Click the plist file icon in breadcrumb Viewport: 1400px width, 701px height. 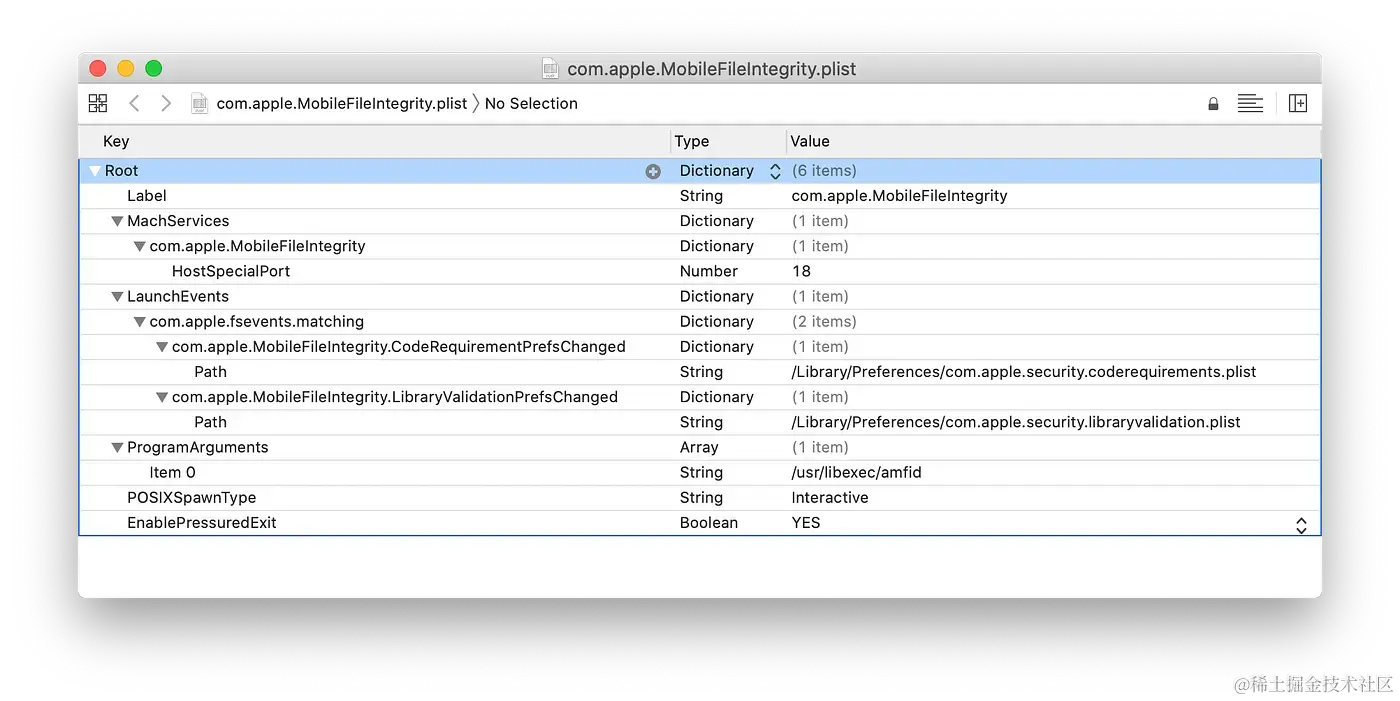(x=200, y=103)
